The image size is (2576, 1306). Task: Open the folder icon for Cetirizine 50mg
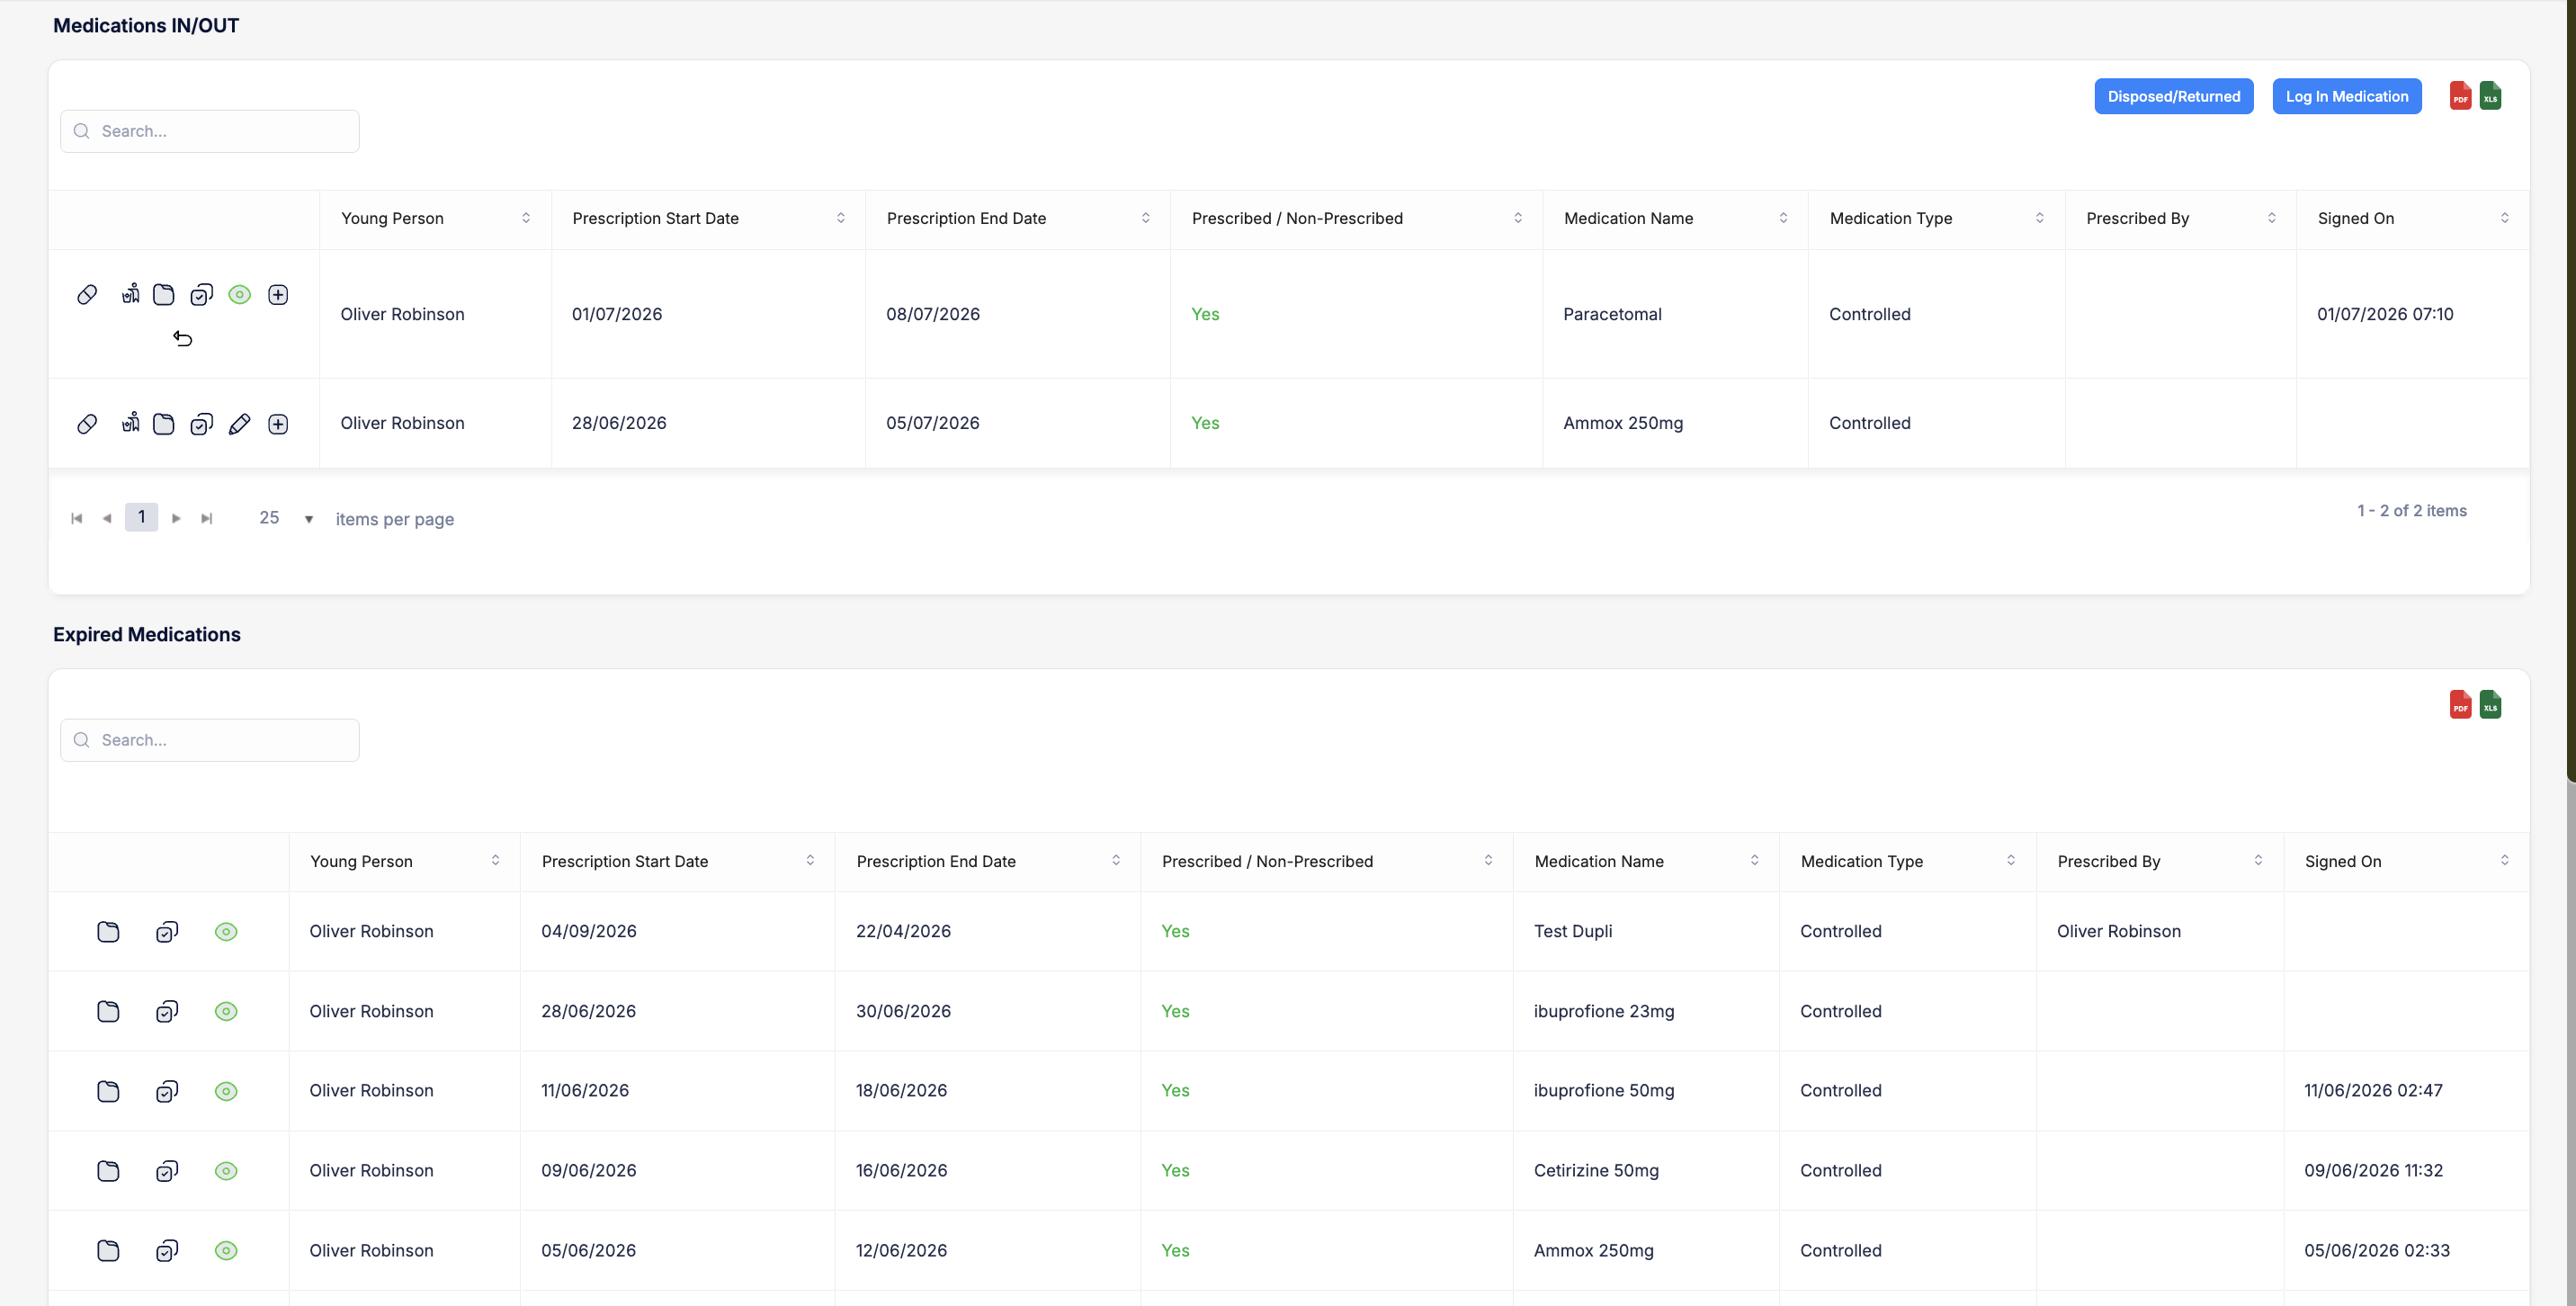coord(108,1171)
